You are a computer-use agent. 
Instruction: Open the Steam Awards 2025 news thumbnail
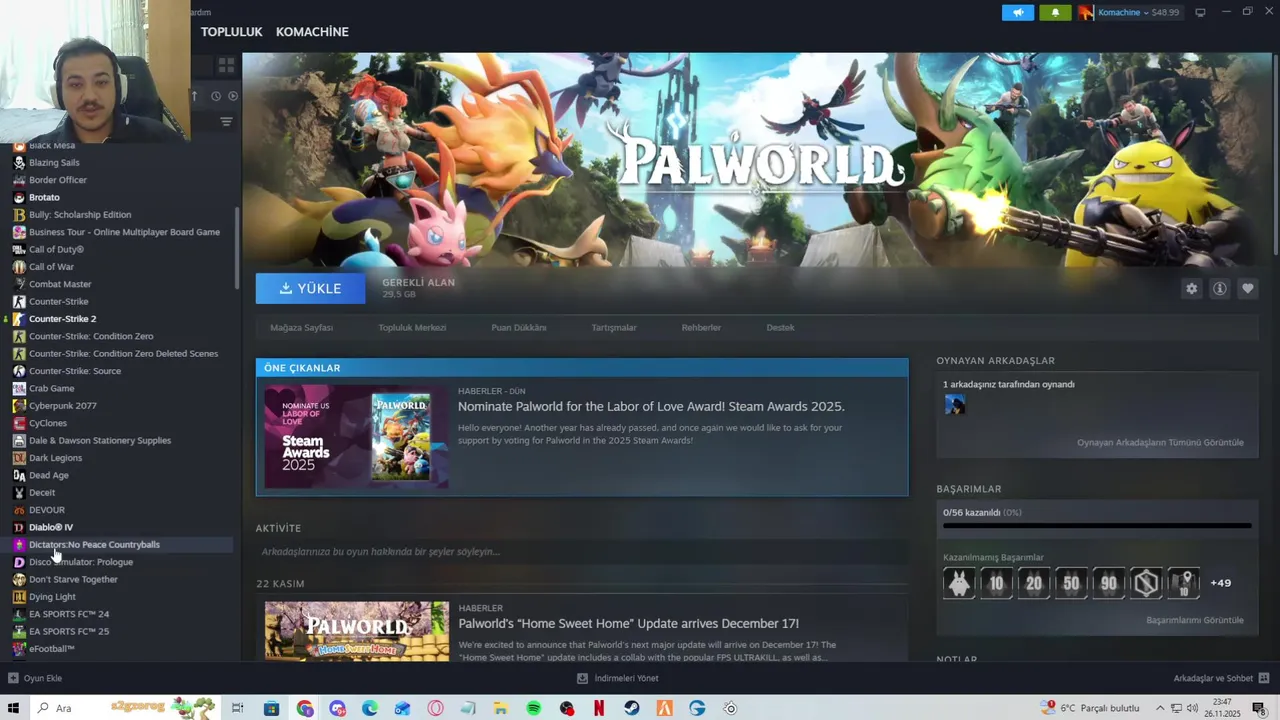point(356,437)
